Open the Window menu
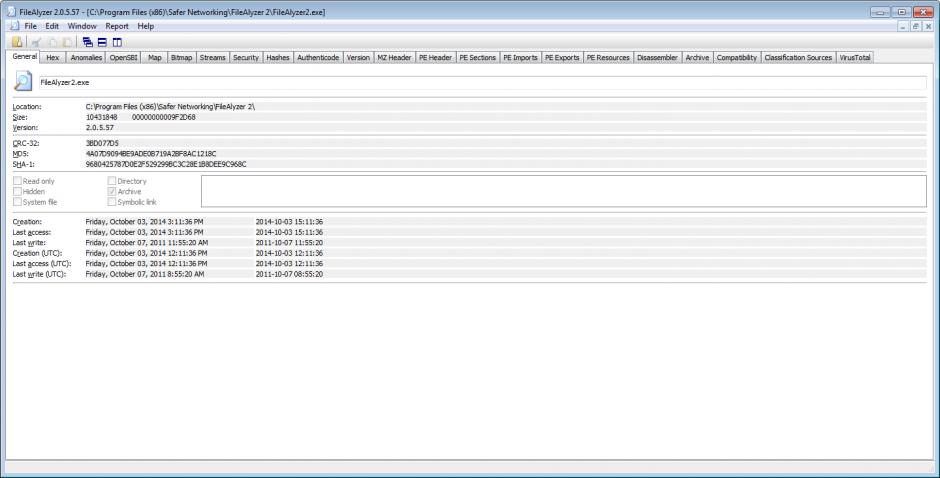940x478 pixels. [x=82, y=26]
